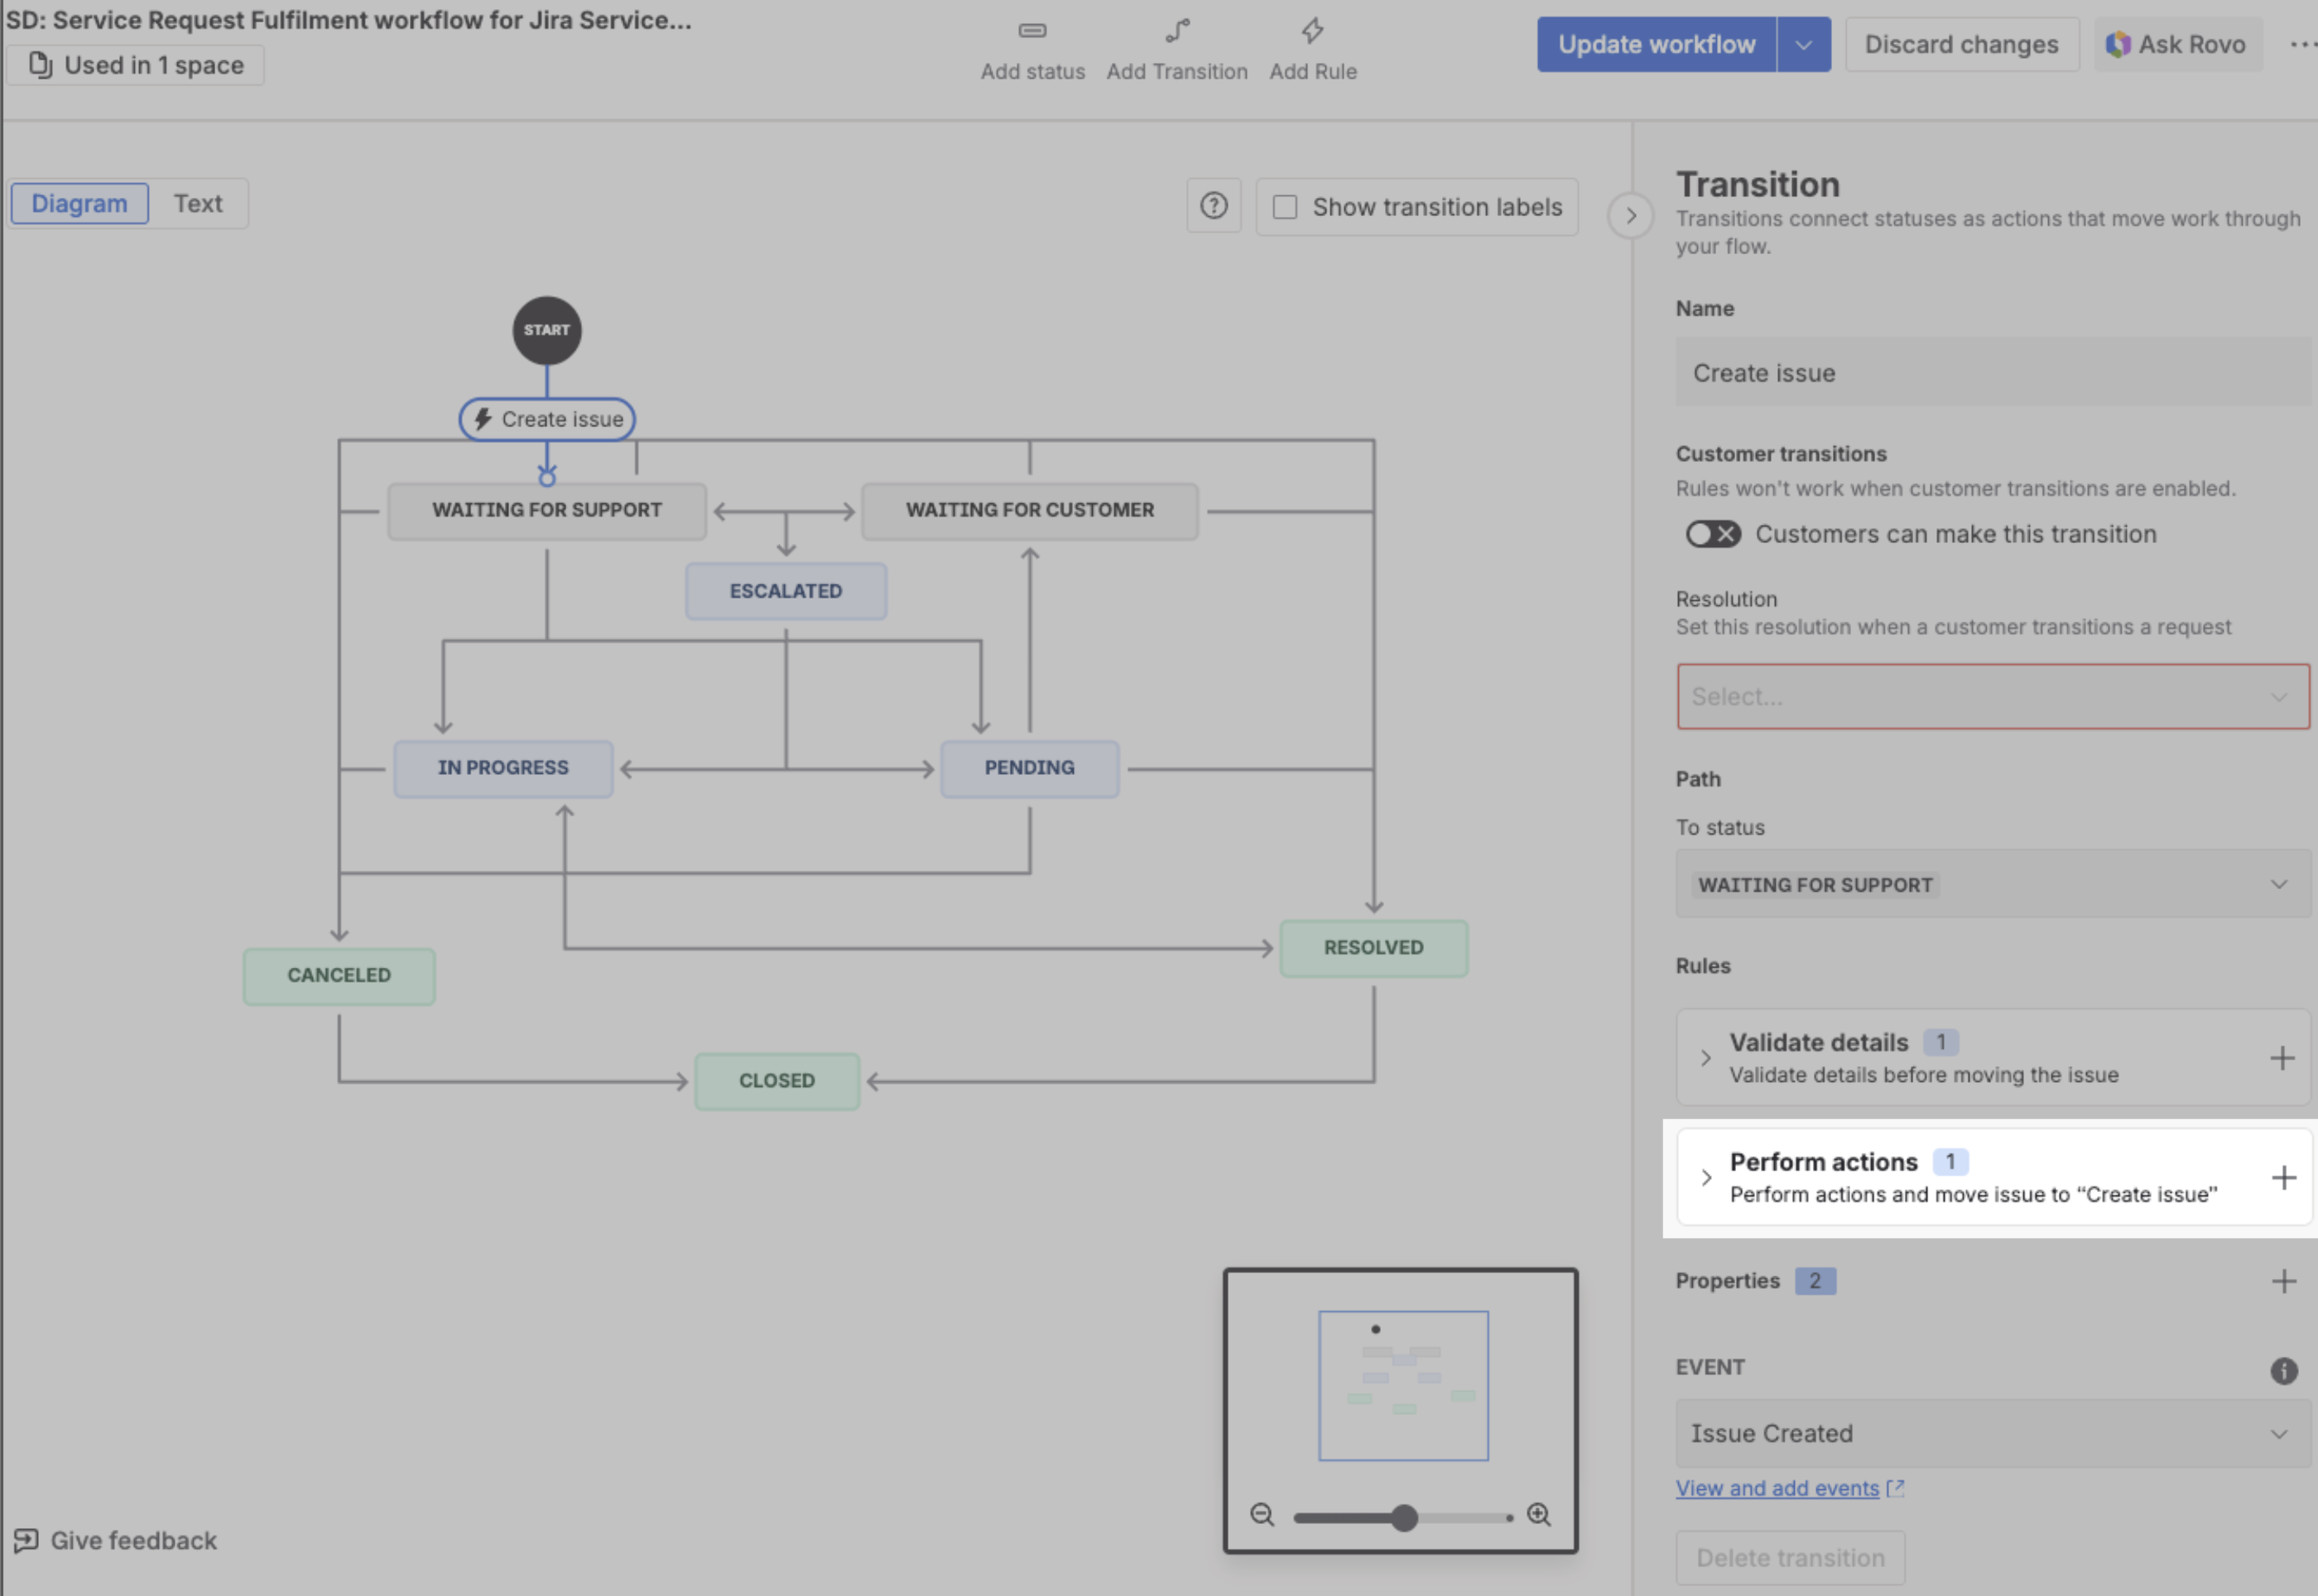Click the EVENT info icon

(x=2283, y=1370)
